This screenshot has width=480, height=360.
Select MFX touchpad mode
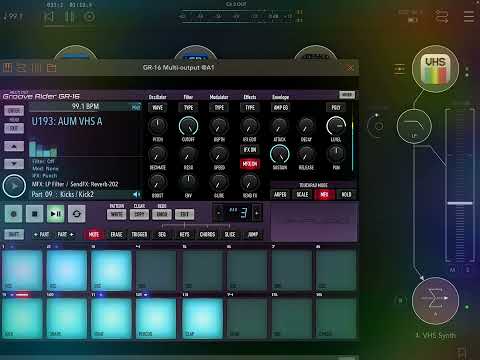(324, 195)
